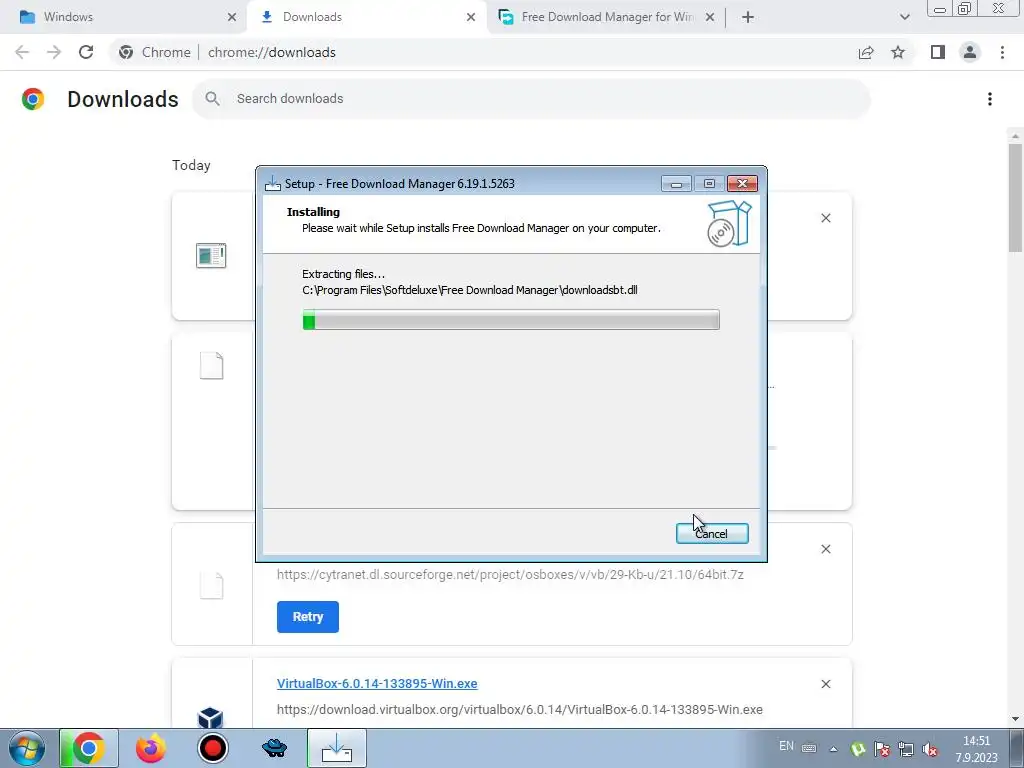
Task: Click the VirtualBox cube file icon
Action: pos(210,718)
